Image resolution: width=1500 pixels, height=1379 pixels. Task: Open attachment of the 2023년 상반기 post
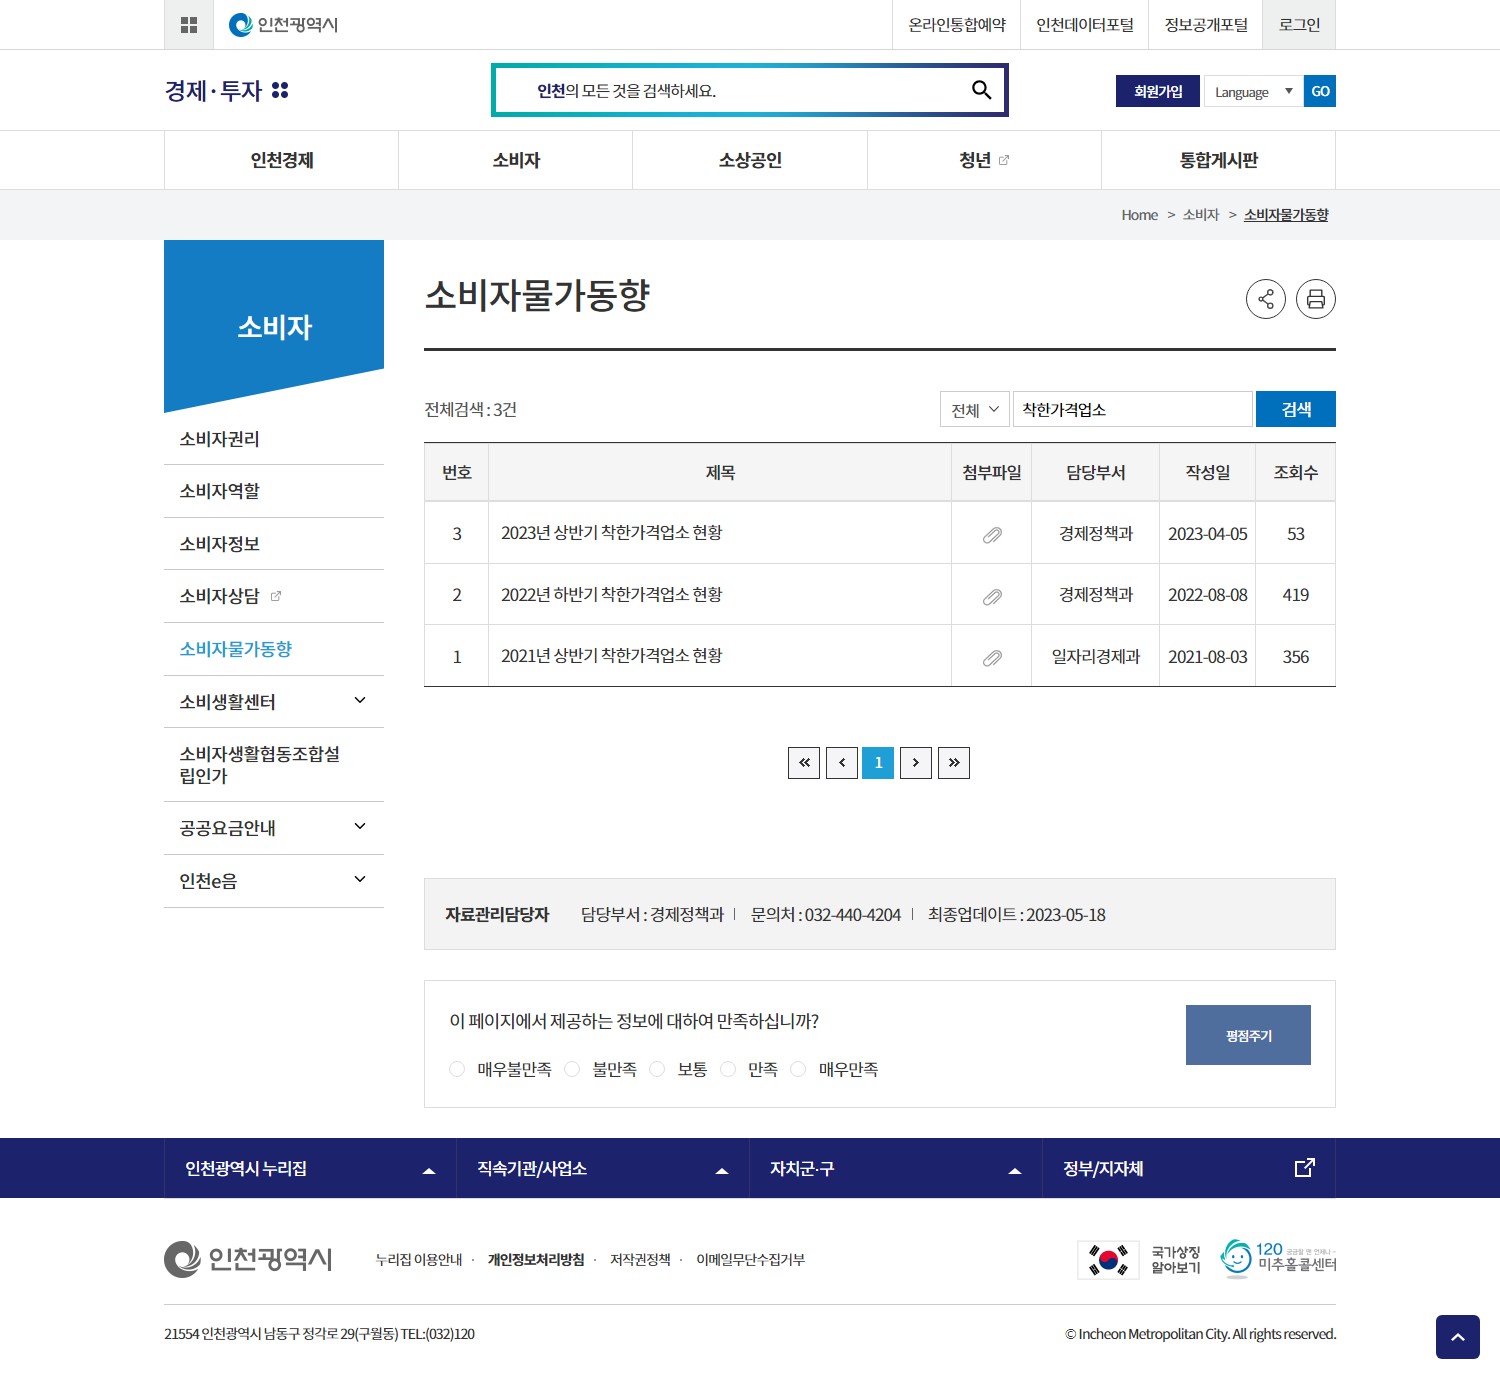[x=992, y=535]
